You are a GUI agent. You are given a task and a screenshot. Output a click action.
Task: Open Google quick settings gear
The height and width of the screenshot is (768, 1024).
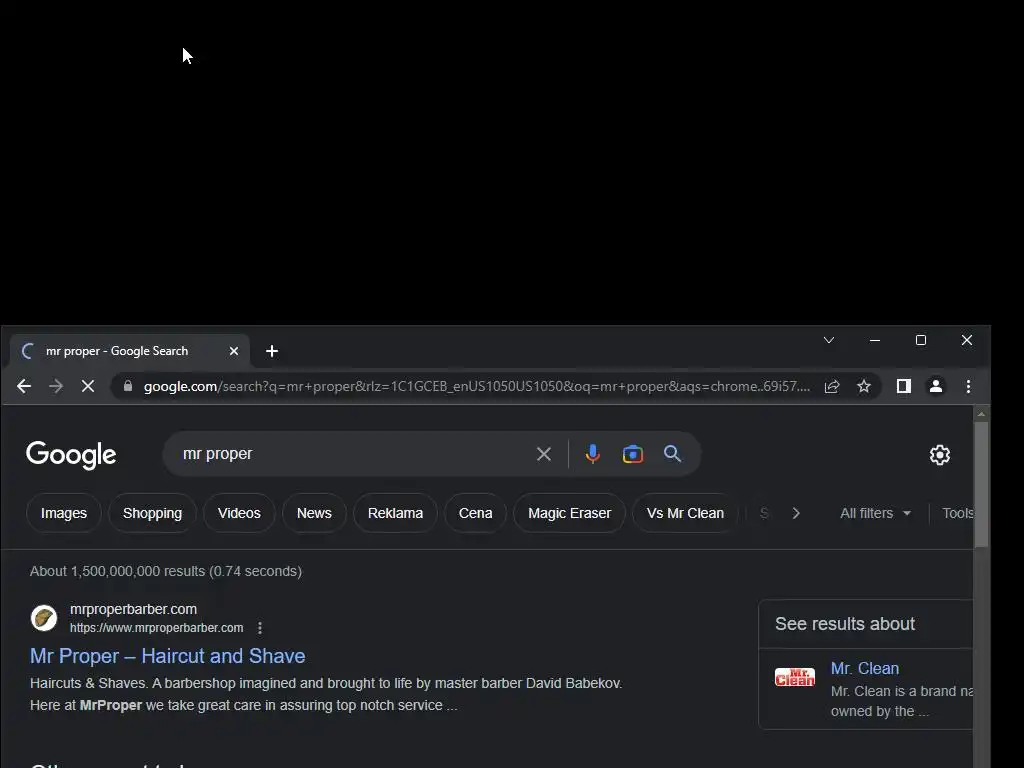[x=940, y=455]
